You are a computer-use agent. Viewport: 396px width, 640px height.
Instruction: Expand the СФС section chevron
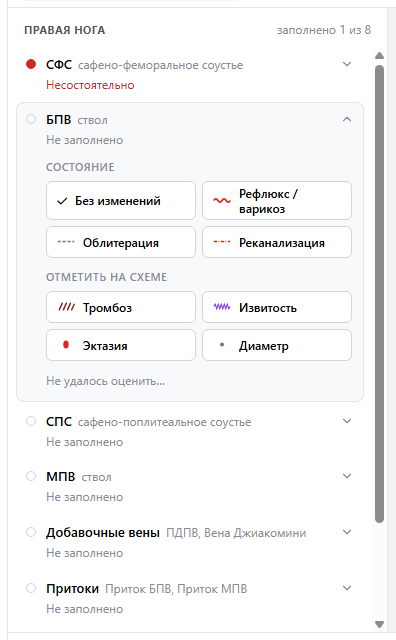(347, 64)
